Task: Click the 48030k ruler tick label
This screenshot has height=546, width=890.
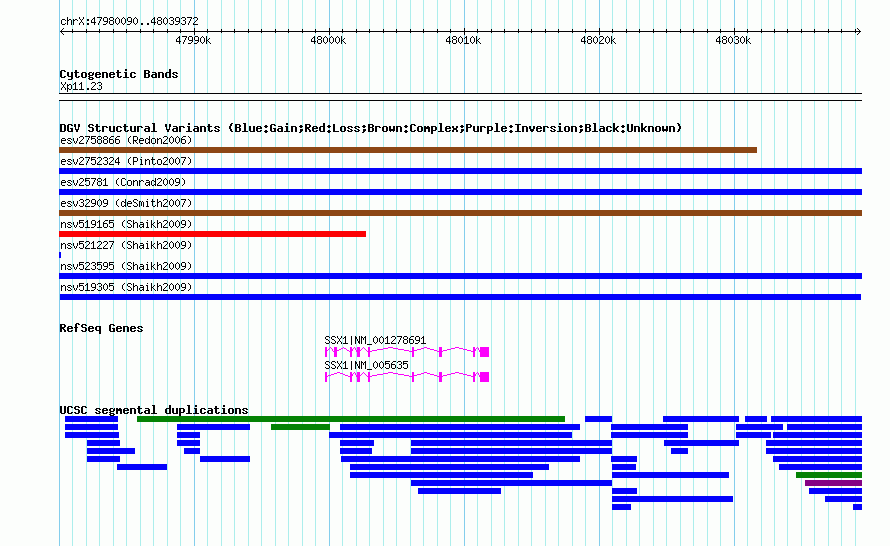Action: point(733,40)
